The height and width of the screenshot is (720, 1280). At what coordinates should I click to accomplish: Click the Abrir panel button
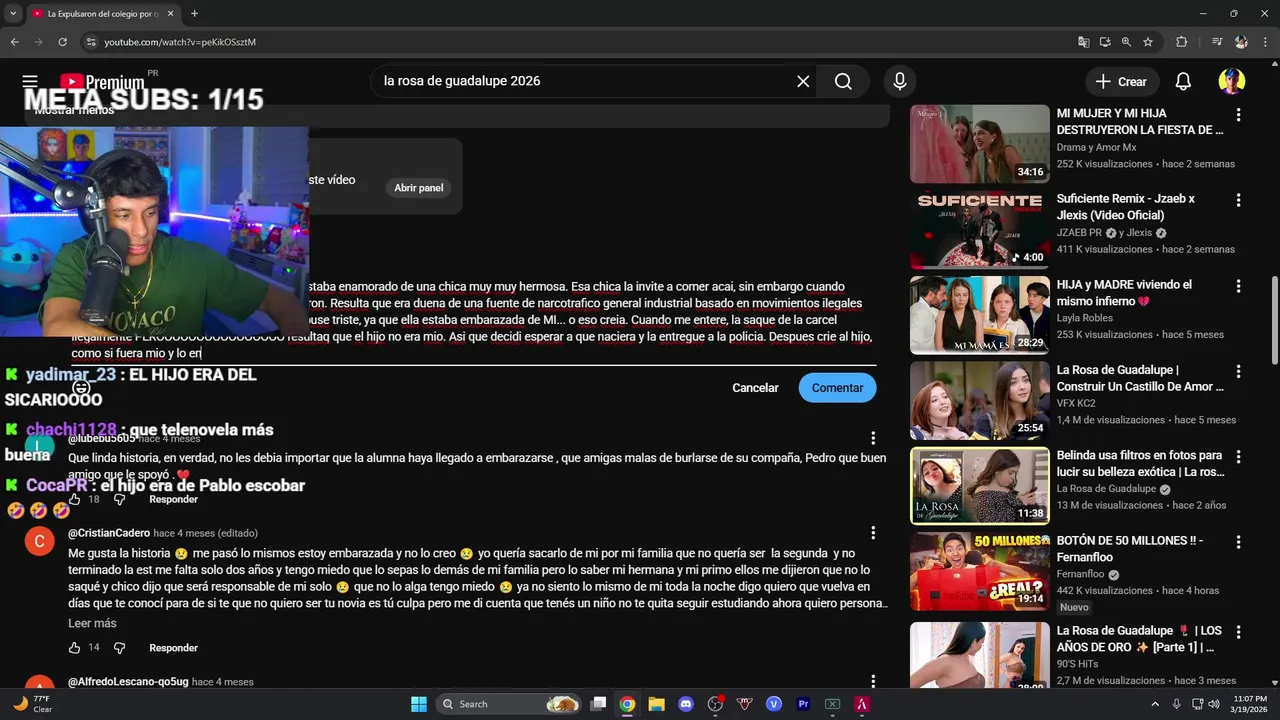[x=418, y=188]
